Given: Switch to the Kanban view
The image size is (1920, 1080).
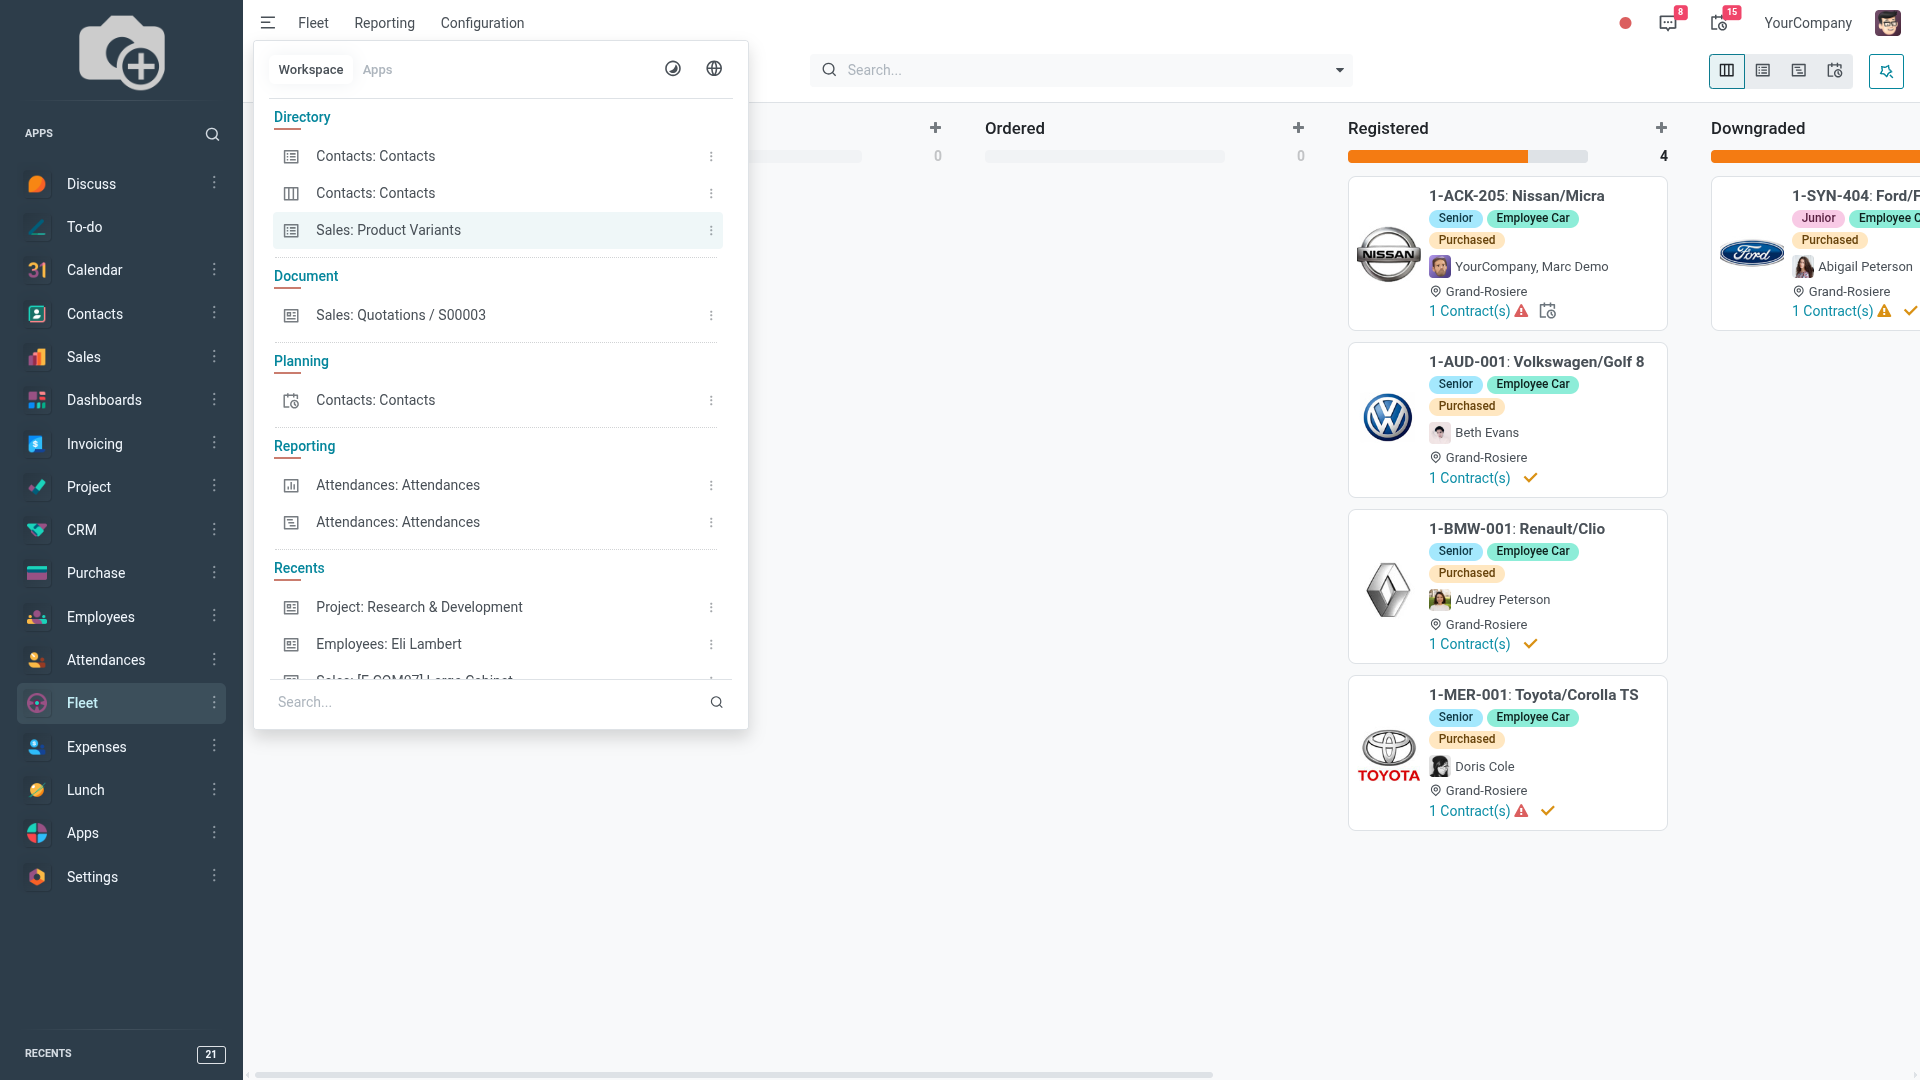Looking at the screenshot, I should coord(1727,71).
